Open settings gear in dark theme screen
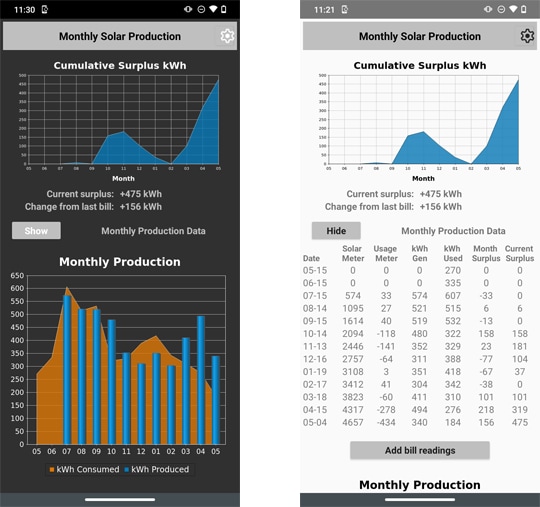540x507 pixels. 227,36
